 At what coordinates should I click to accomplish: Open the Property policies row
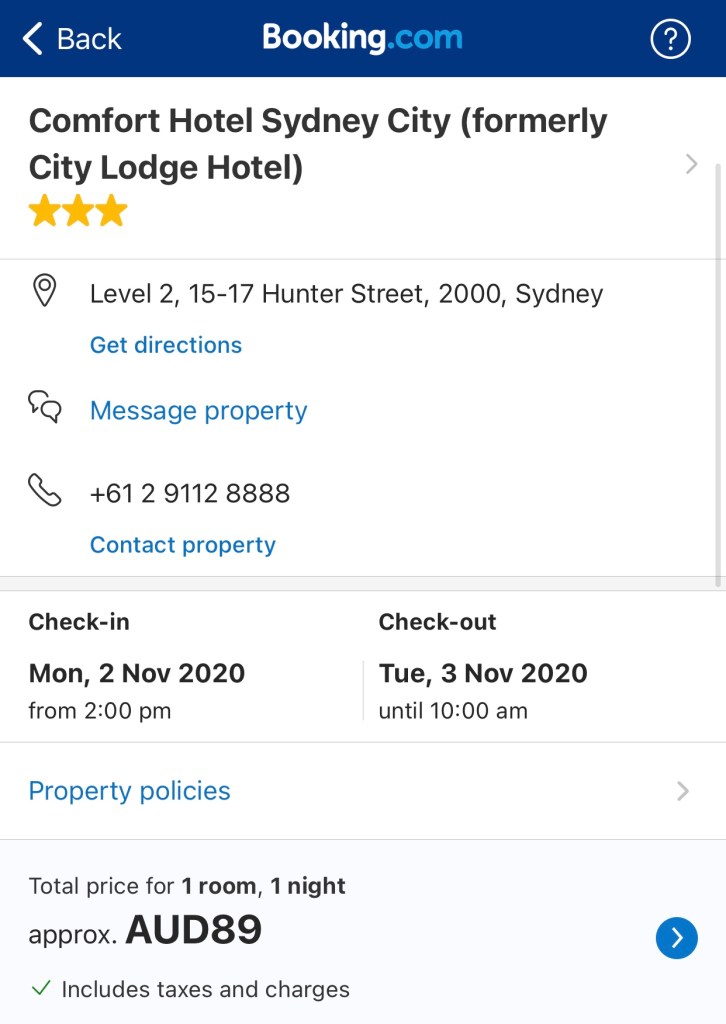tap(130, 791)
